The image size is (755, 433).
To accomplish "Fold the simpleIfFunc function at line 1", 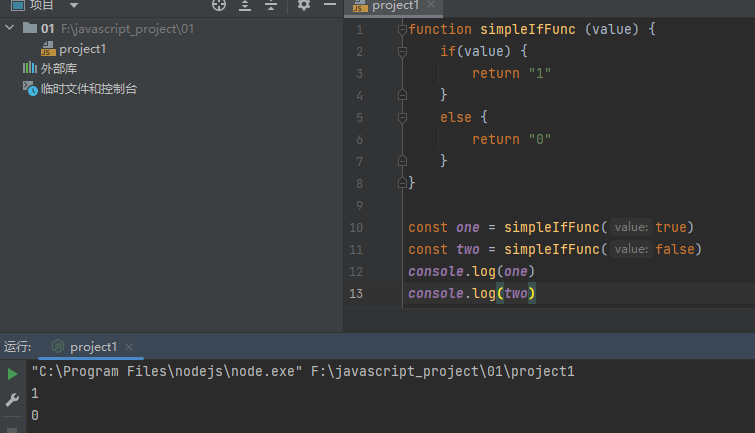I will click(x=403, y=30).
